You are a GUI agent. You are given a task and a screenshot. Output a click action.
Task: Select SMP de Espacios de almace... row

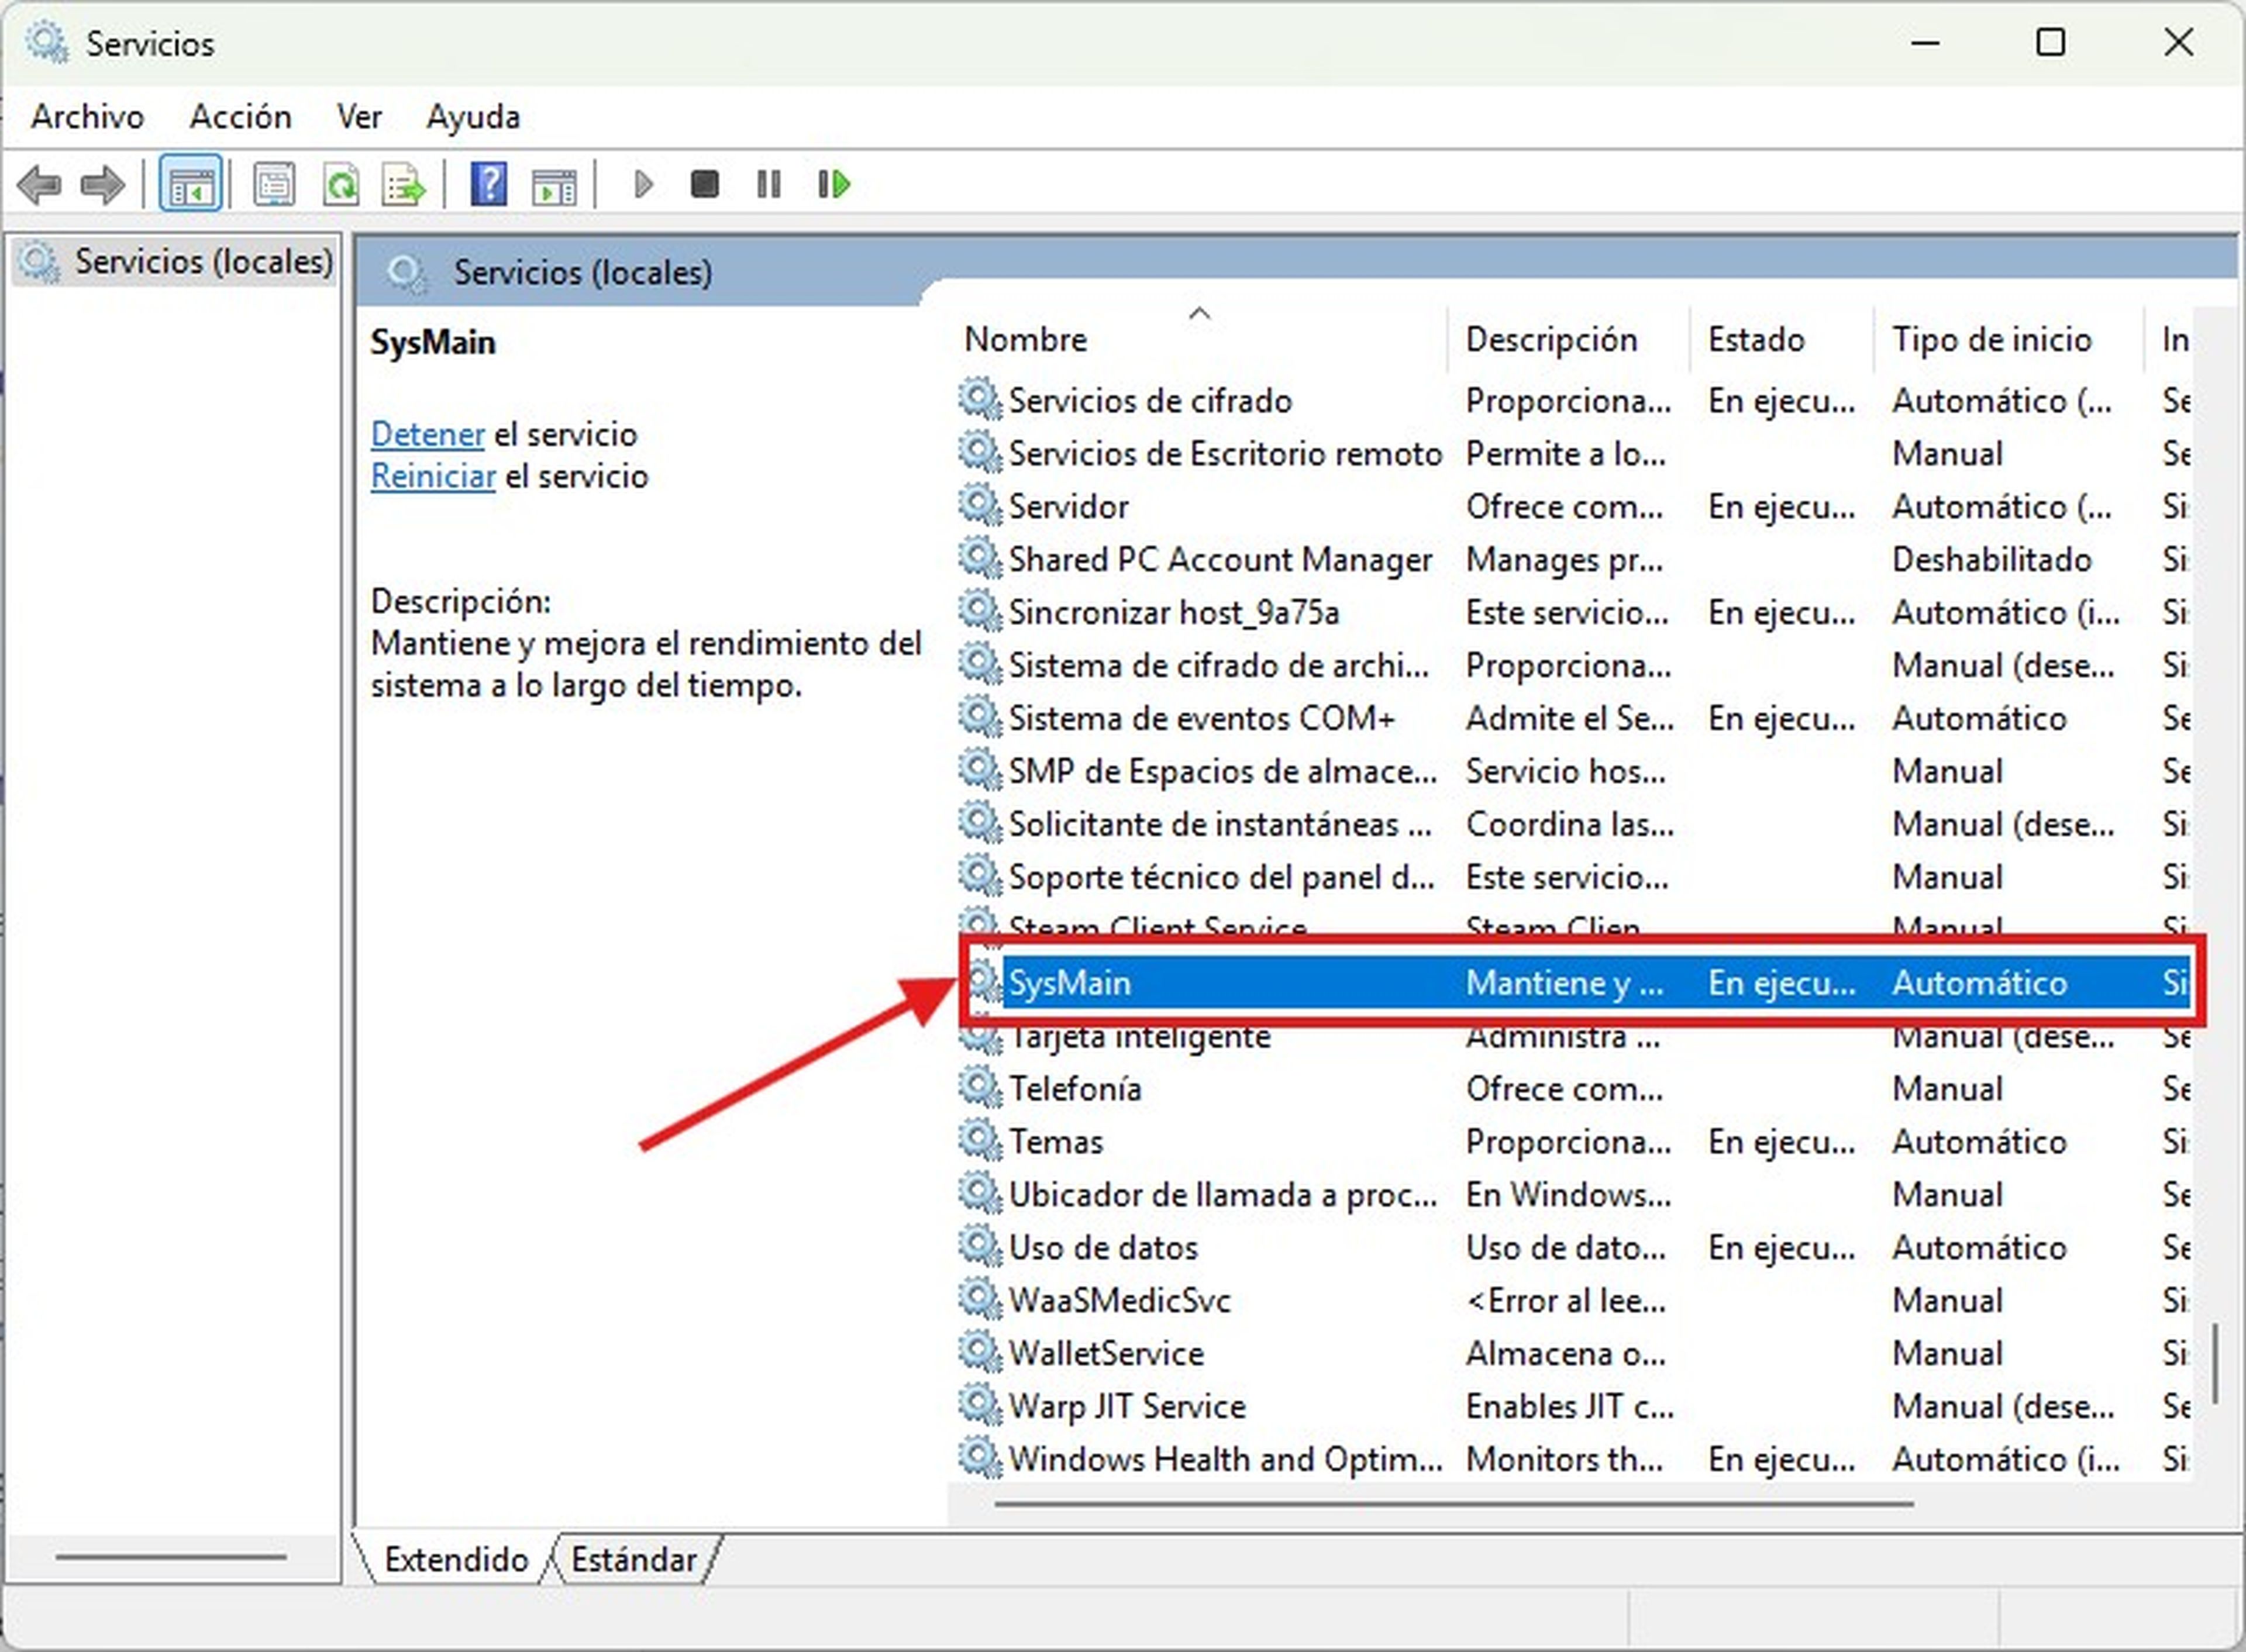pyautogui.click(x=1575, y=771)
